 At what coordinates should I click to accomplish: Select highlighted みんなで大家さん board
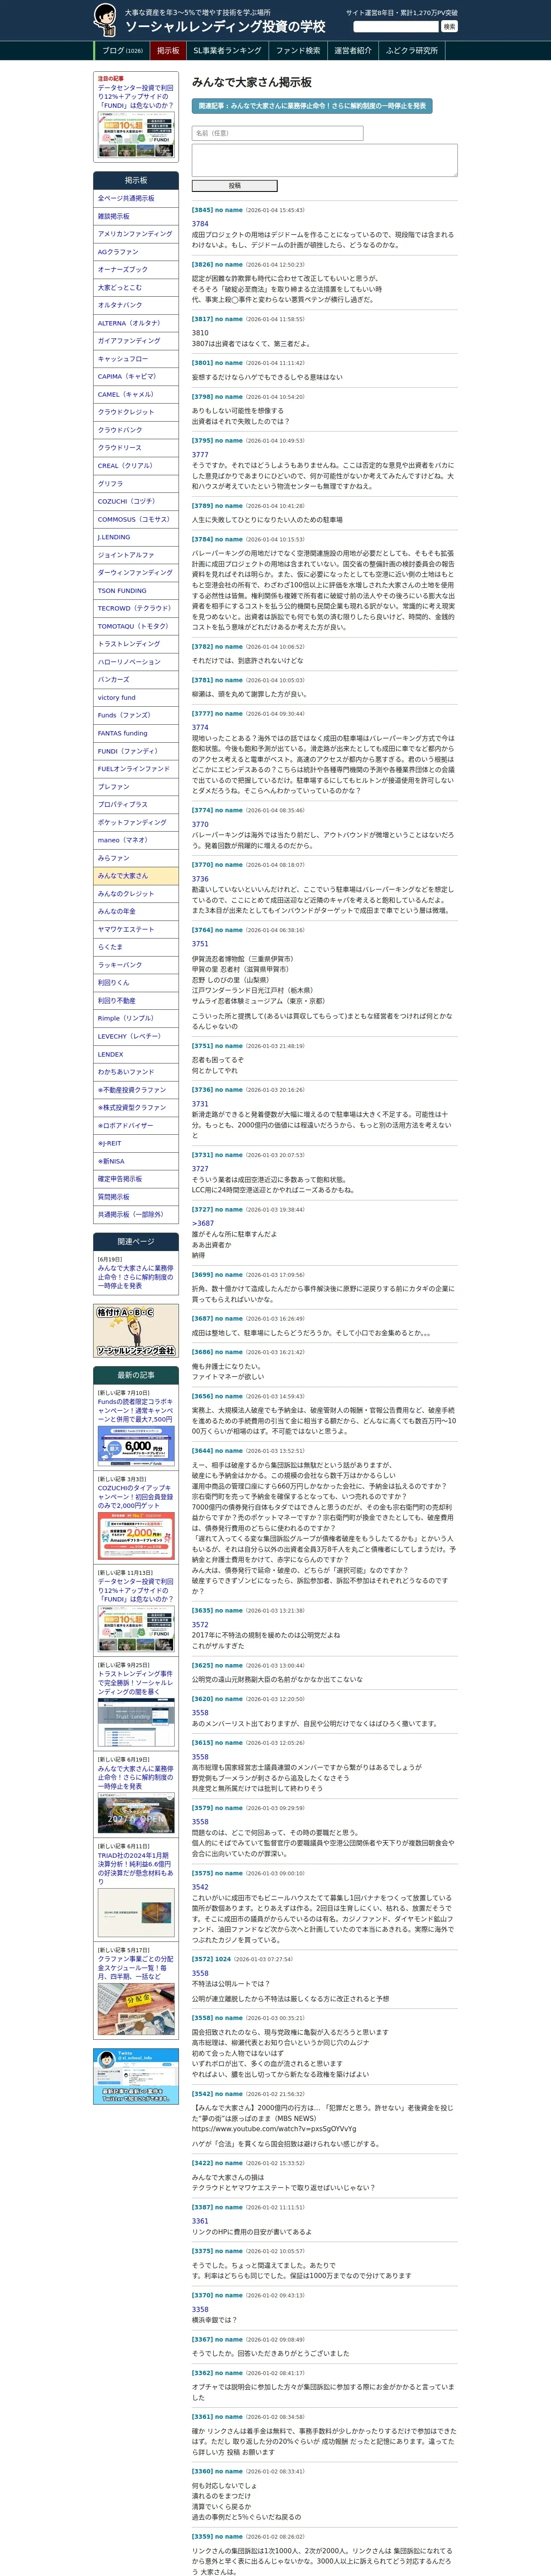point(136,876)
